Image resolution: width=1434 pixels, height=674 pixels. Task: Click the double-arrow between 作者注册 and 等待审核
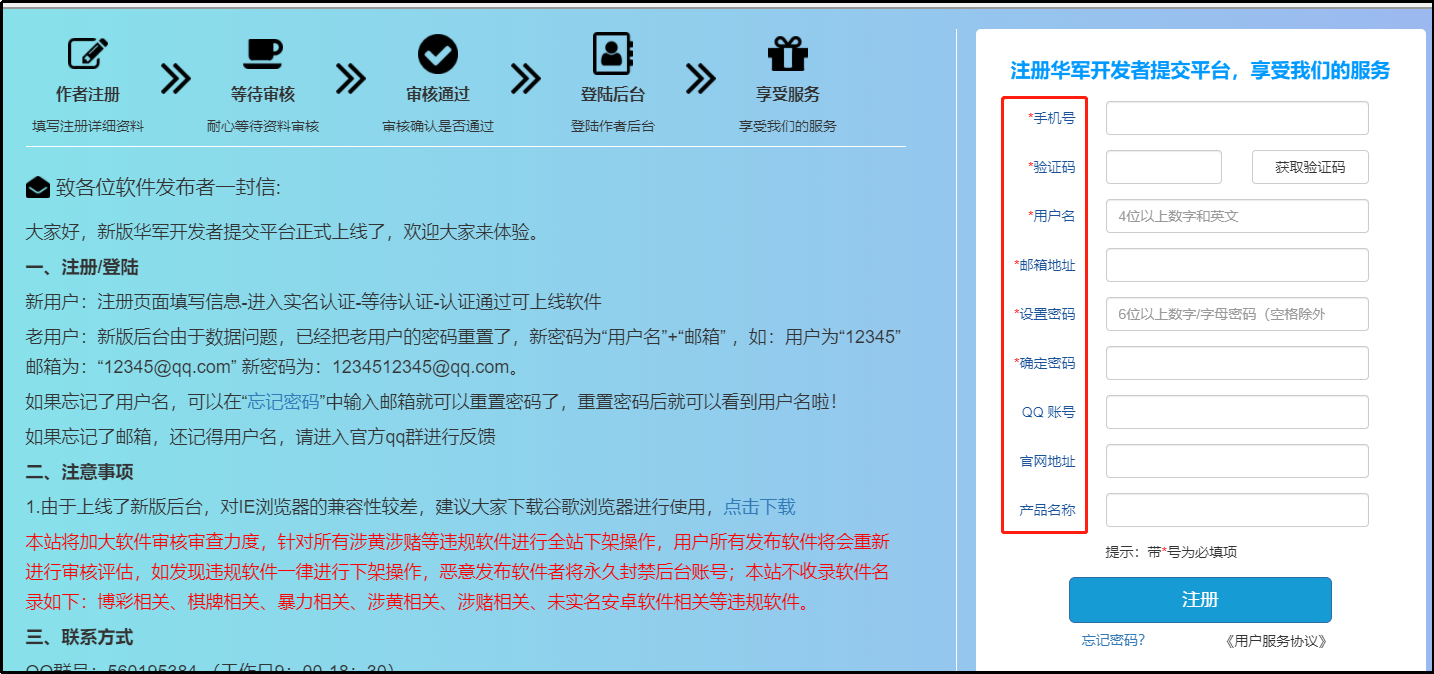(176, 78)
